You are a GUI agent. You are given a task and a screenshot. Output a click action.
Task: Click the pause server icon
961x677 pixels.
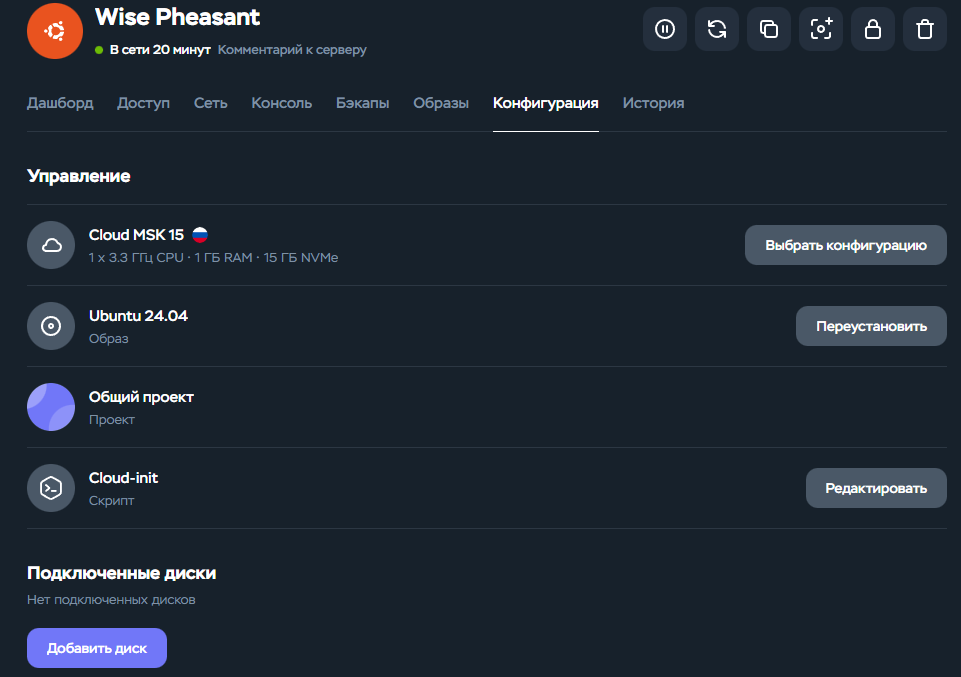[665, 29]
